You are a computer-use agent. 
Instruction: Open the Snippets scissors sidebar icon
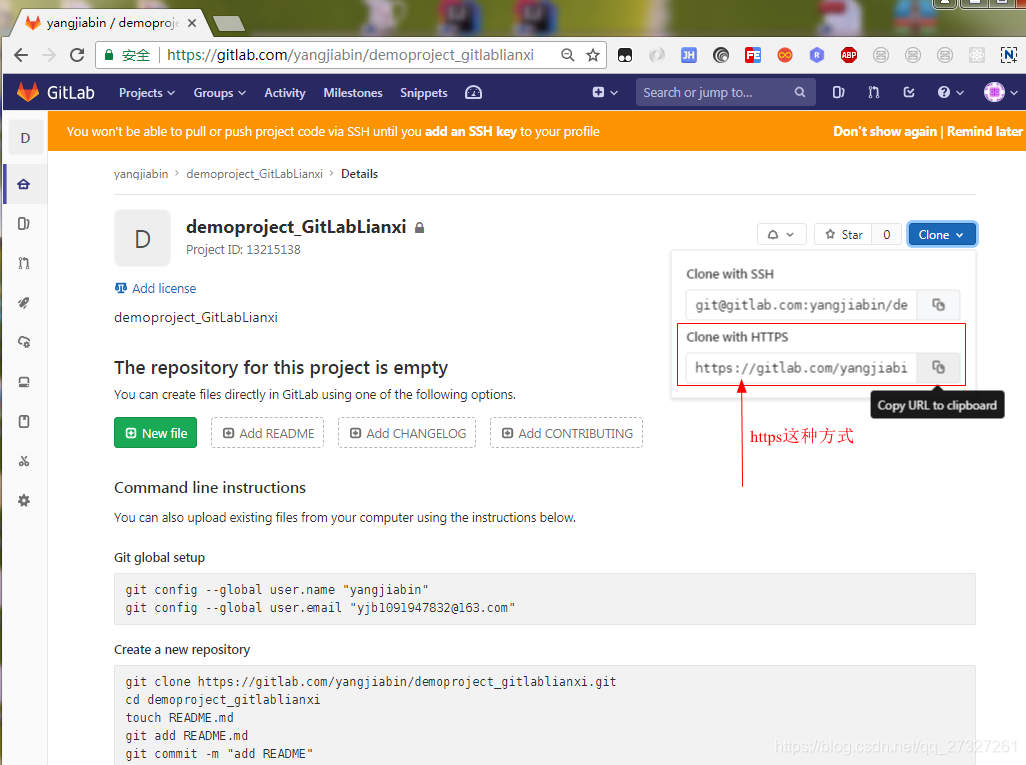click(x=24, y=461)
